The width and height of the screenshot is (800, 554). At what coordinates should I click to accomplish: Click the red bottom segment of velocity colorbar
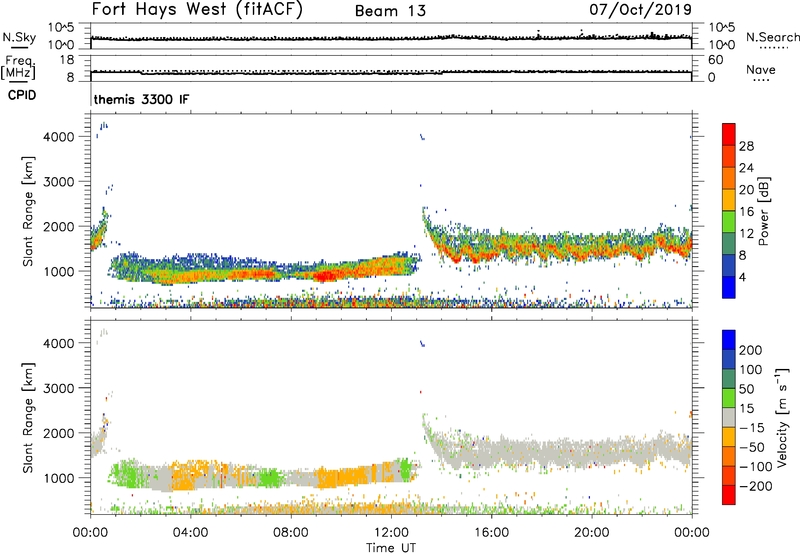pos(729,495)
